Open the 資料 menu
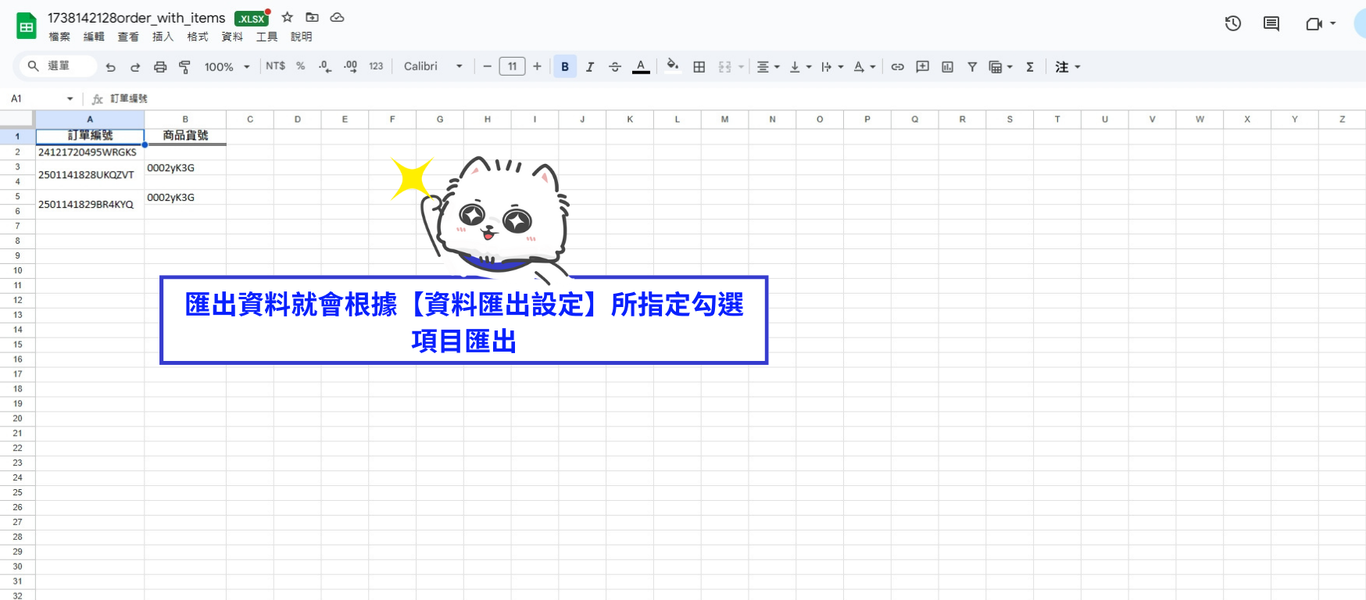 pyautogui.click(x=232, y=37)
